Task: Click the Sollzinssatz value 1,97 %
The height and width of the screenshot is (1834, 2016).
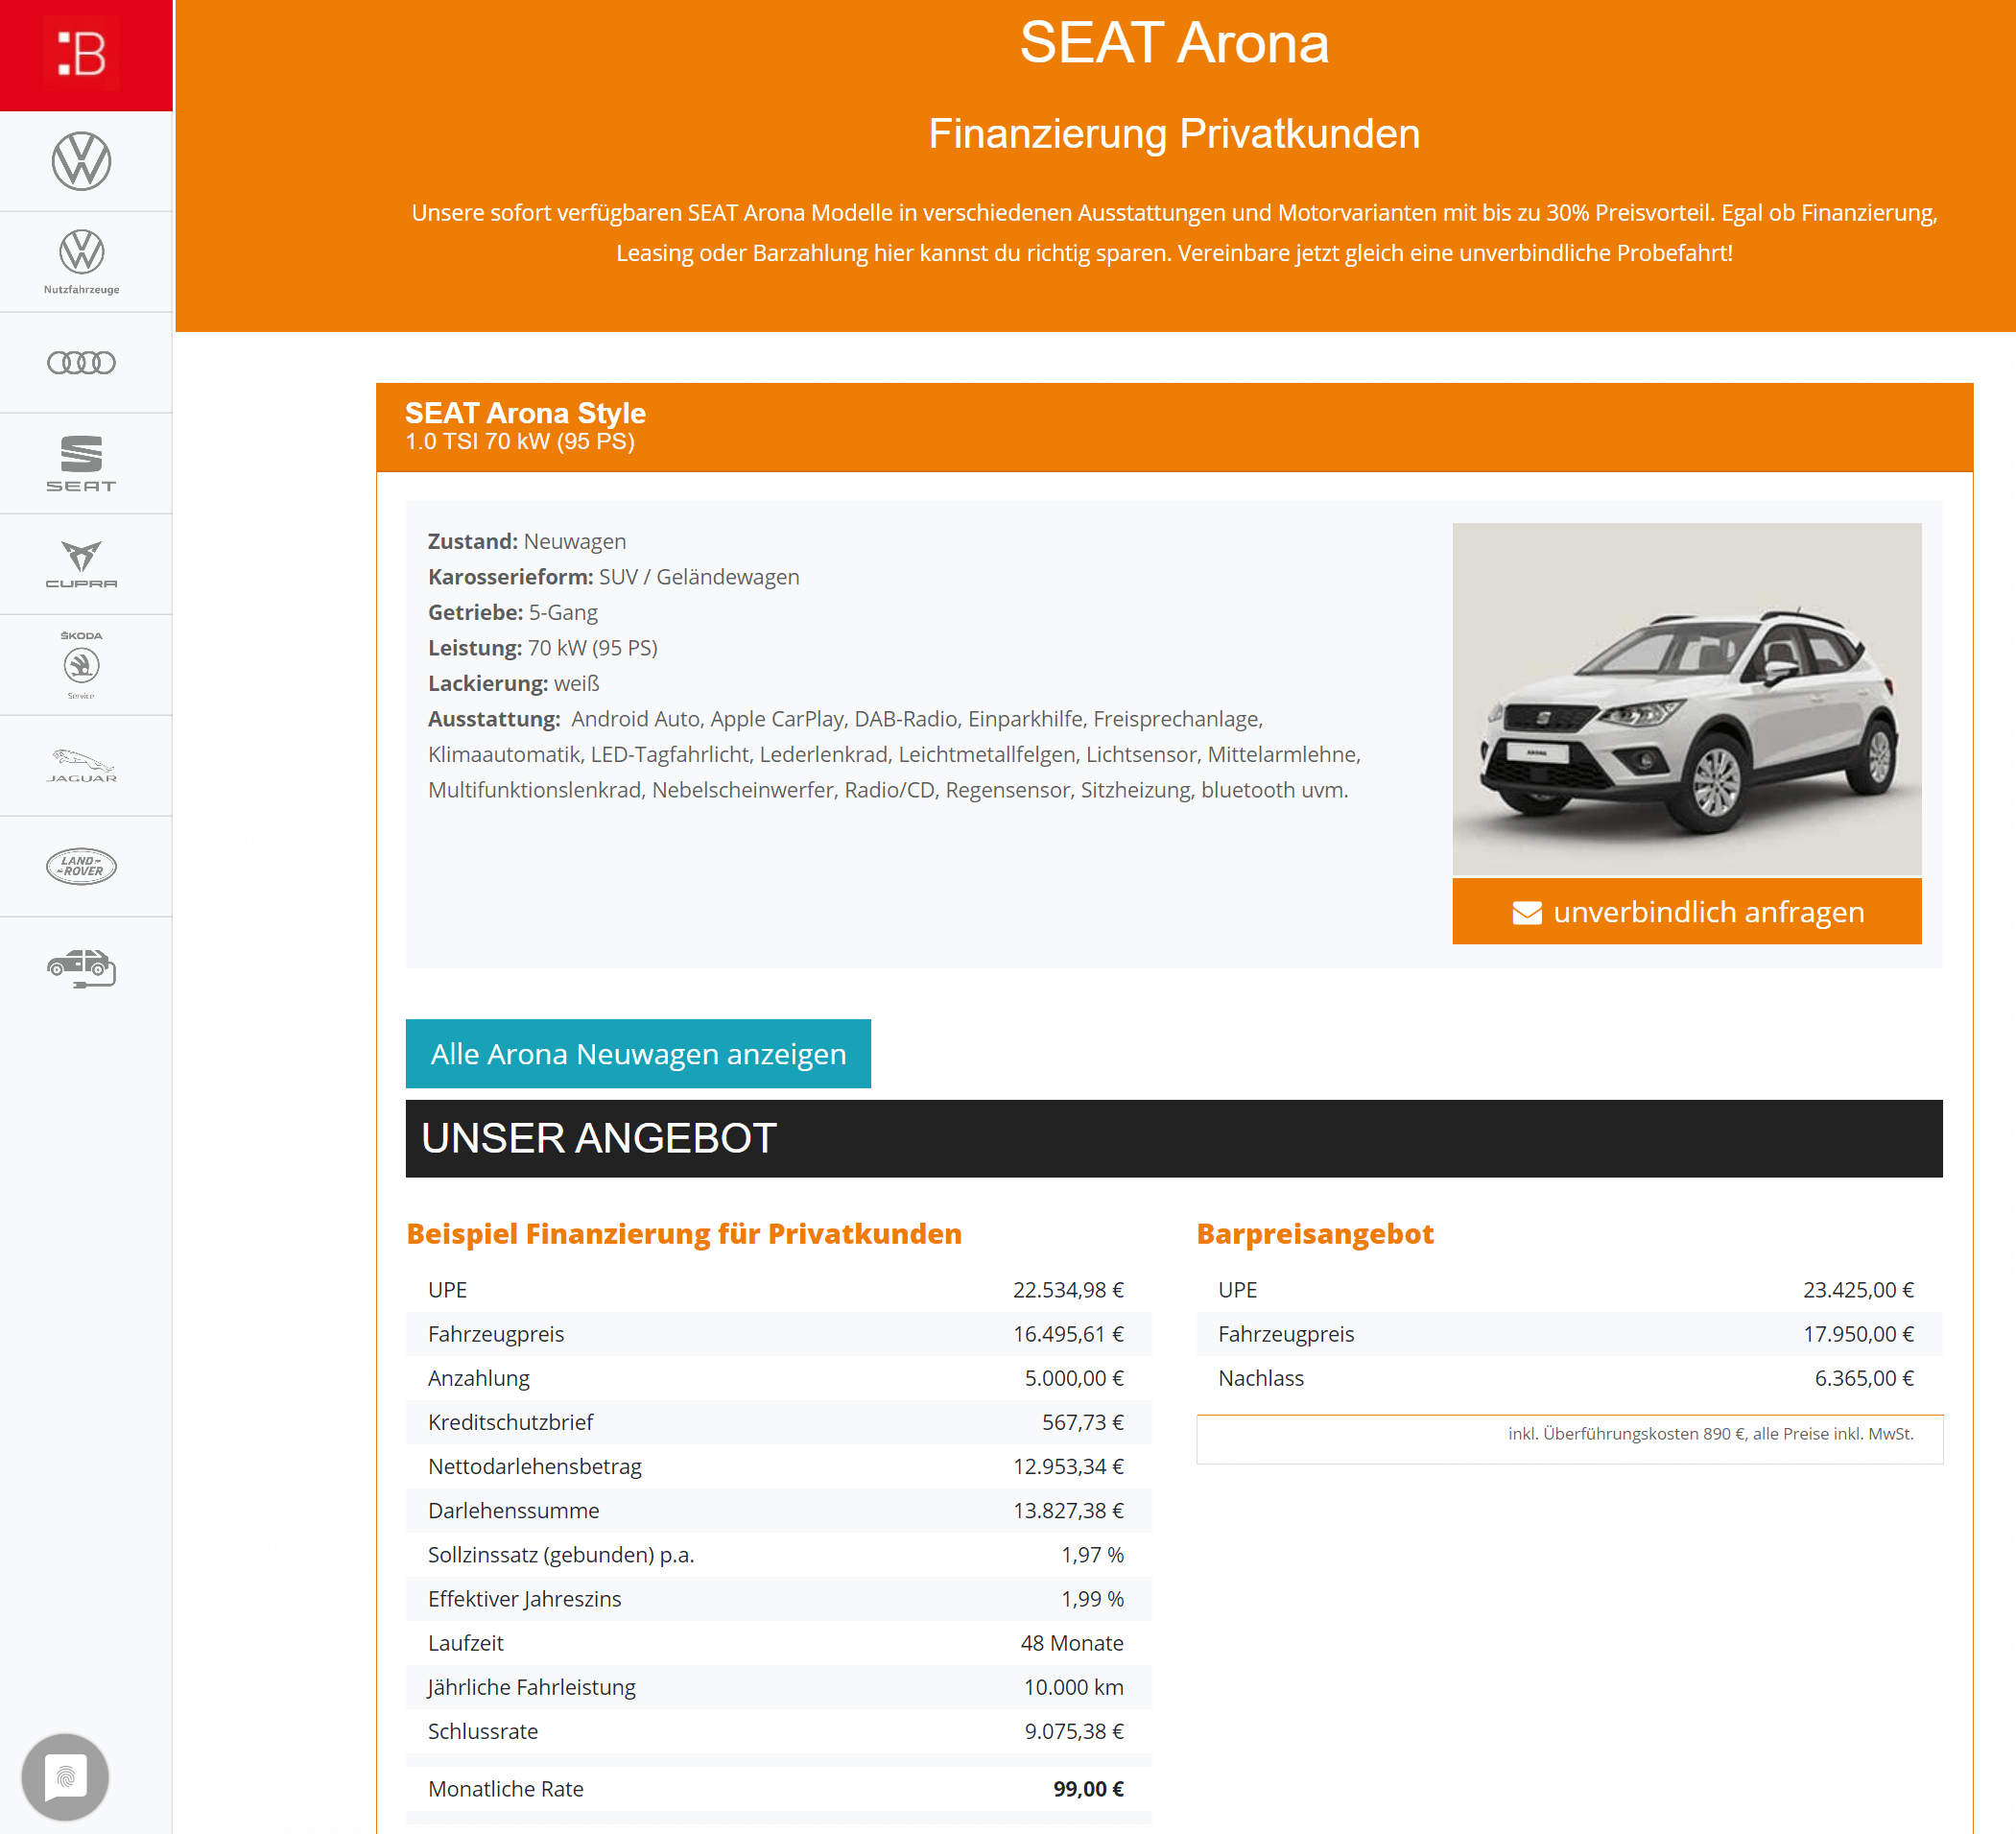Action: click(1092, 1553)
